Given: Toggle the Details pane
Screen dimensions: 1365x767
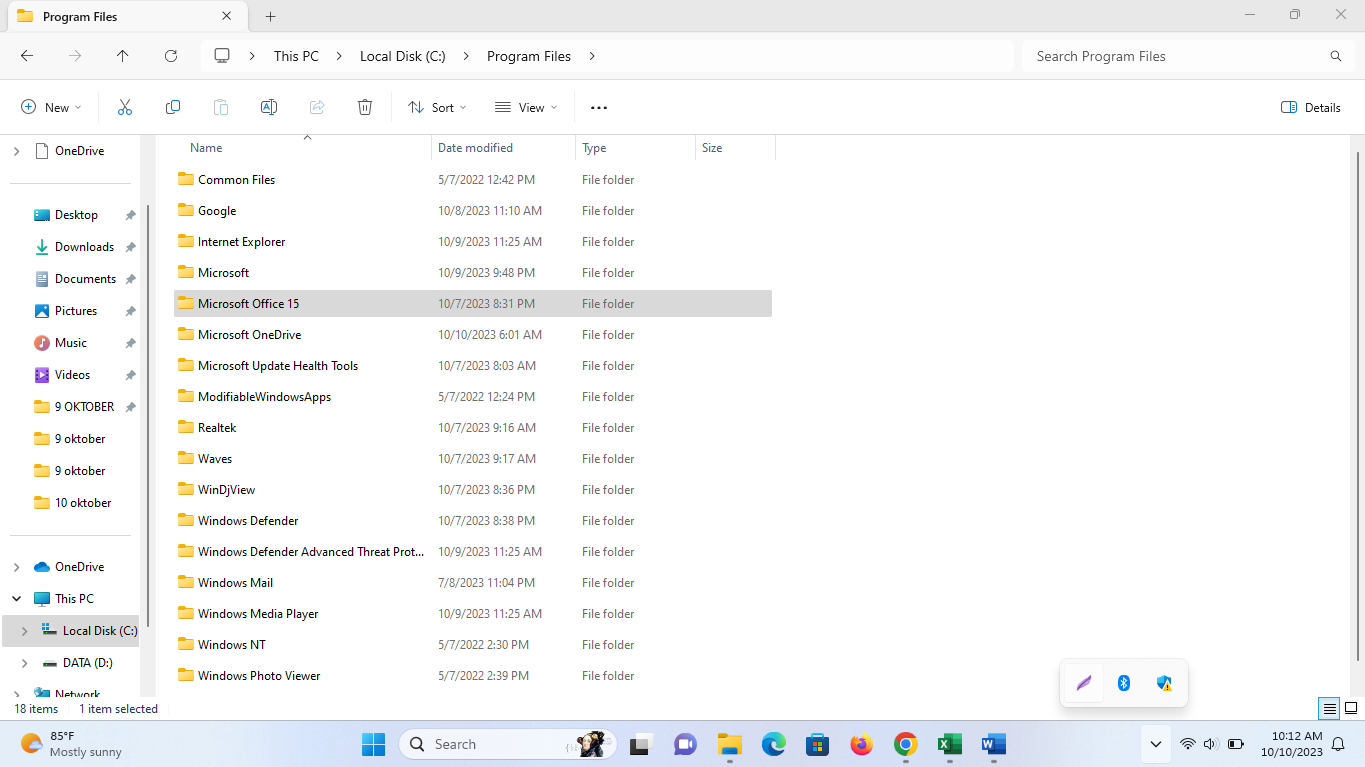Looking at the screenshot, I should [1310, 107].
